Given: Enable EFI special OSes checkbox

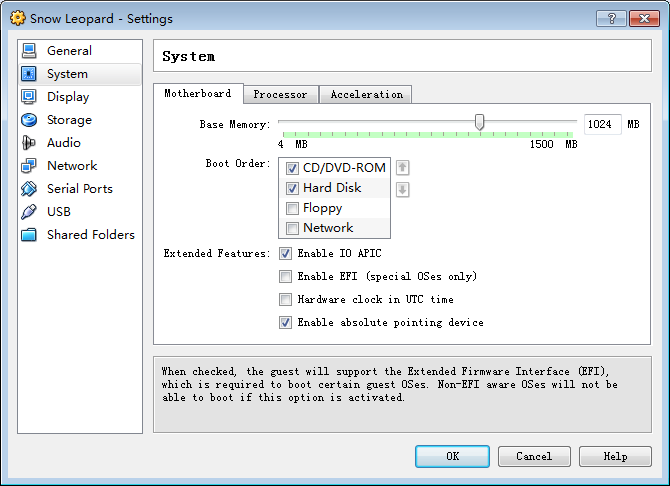Looking at the screenshot, I should (285, 277).
